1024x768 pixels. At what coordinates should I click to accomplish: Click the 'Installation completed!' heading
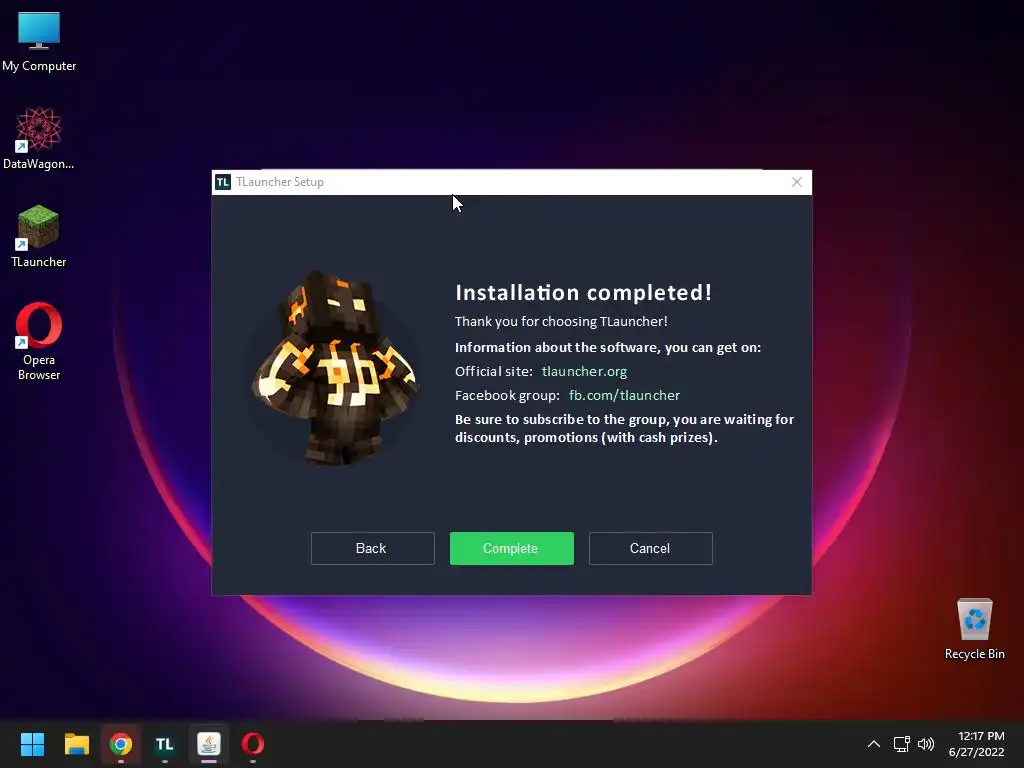coord(583,293)
